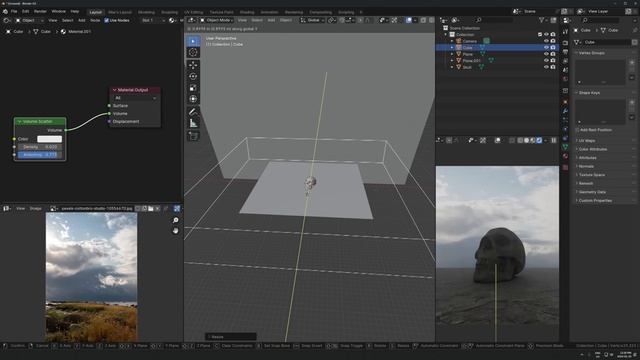
Task: Open Material Output target All dropdown
Action: (135, 98)
